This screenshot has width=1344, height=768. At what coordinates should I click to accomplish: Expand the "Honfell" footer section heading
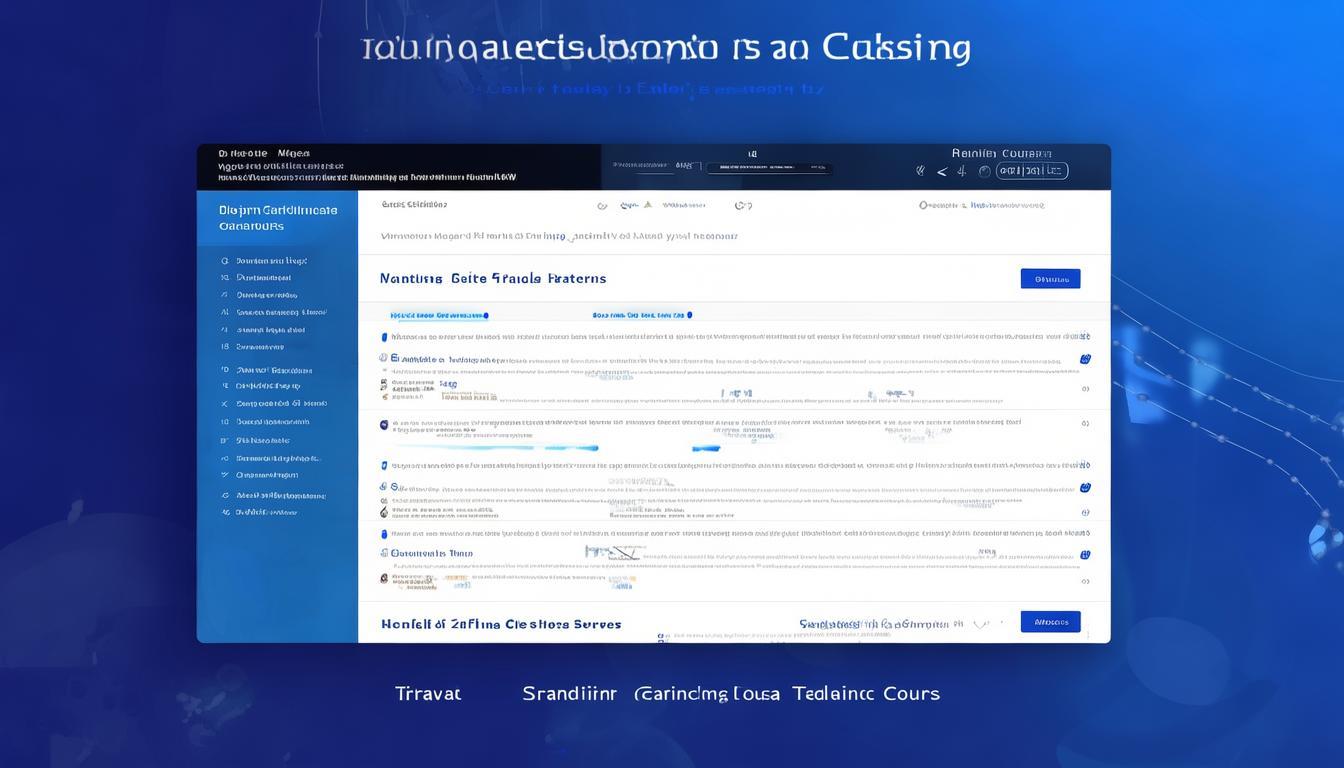click(x=500, y=624)
